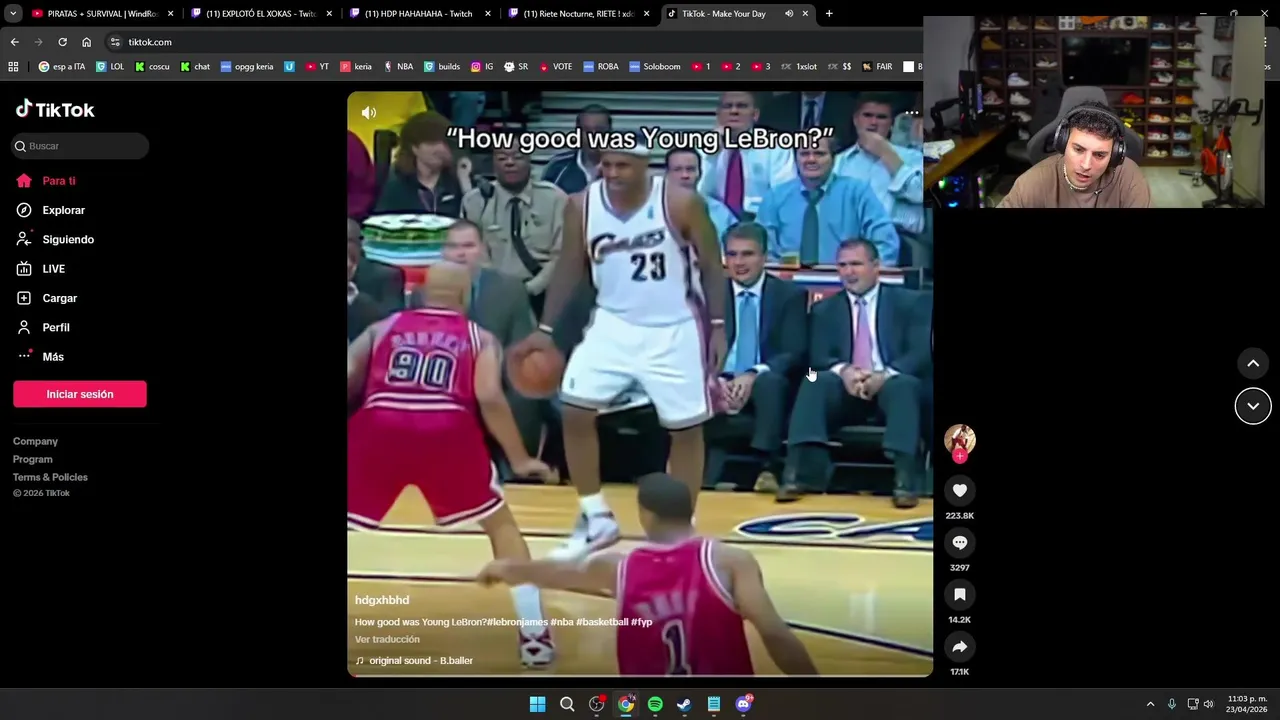This screenshot has width=1280, height=720.
Task: Open the hdgxhbhd creator profile
Action: 382,600
